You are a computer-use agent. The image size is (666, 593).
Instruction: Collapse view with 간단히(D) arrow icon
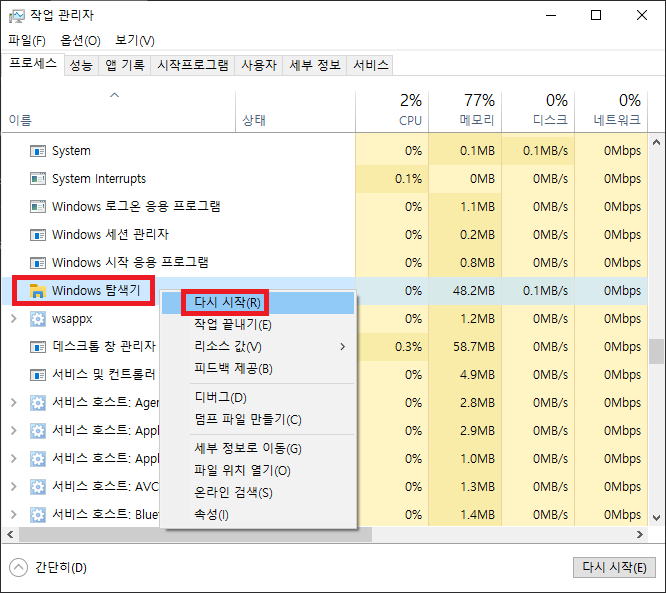tap(18, 568)
